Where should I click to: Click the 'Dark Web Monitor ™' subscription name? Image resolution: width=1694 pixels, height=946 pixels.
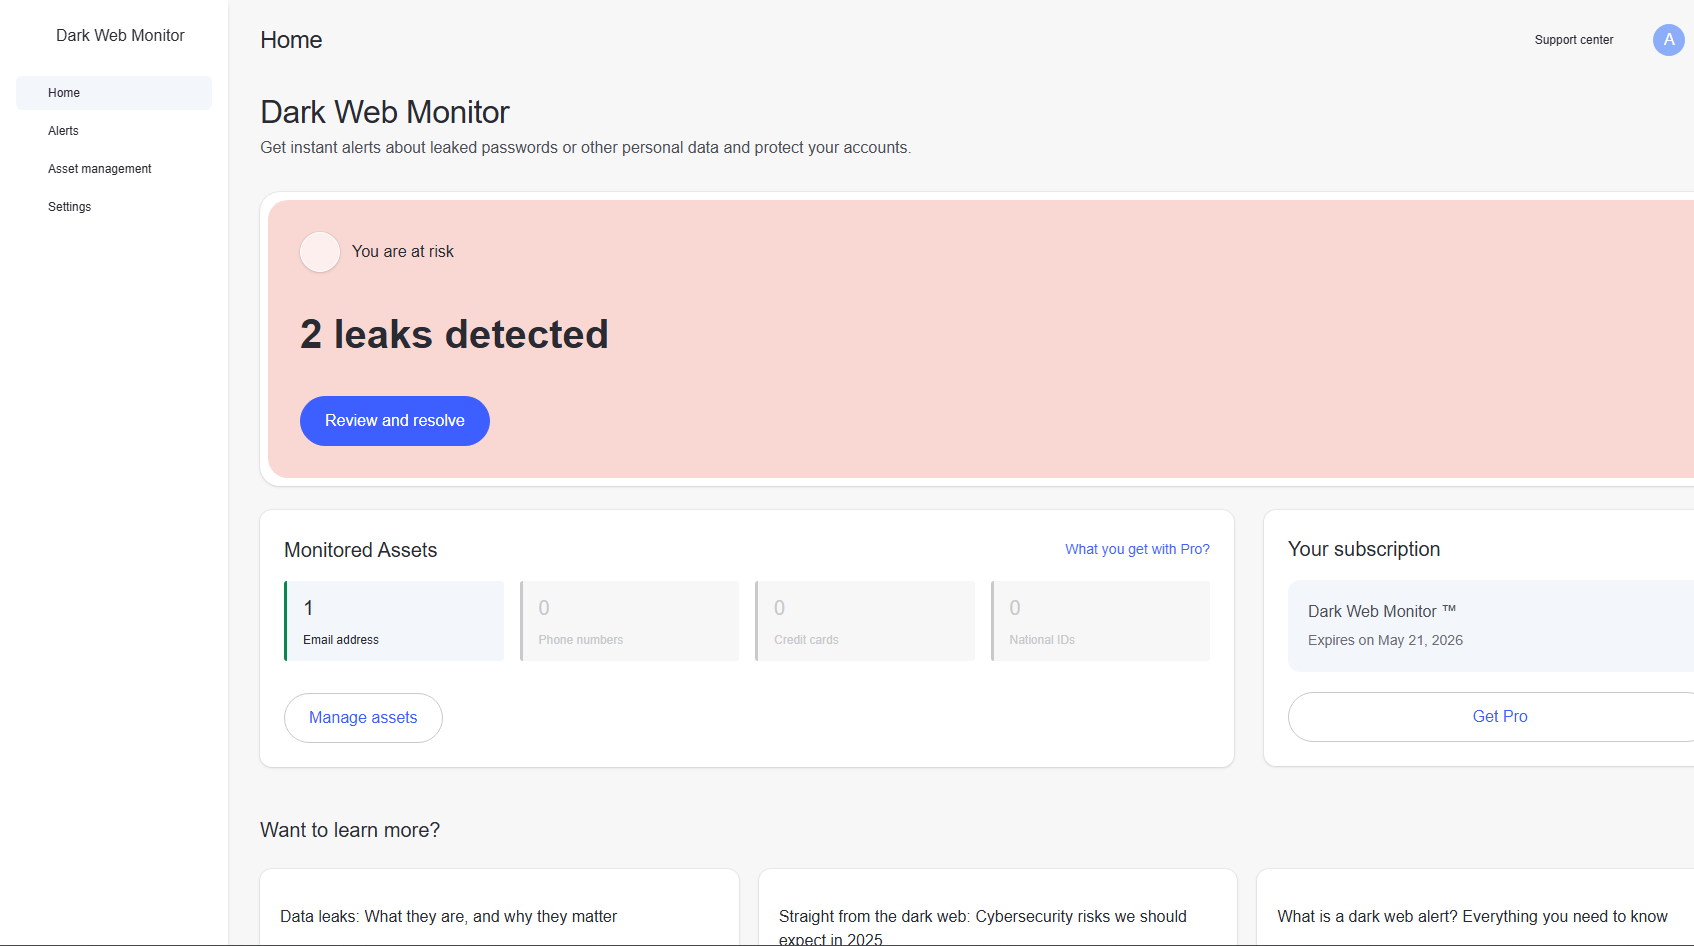pyautogui.click(x=1382, y=611)
